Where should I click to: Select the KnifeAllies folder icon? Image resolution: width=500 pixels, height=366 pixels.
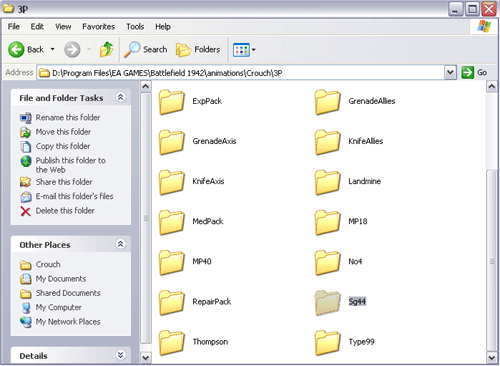pyautogui.click(x=327, y=142)
